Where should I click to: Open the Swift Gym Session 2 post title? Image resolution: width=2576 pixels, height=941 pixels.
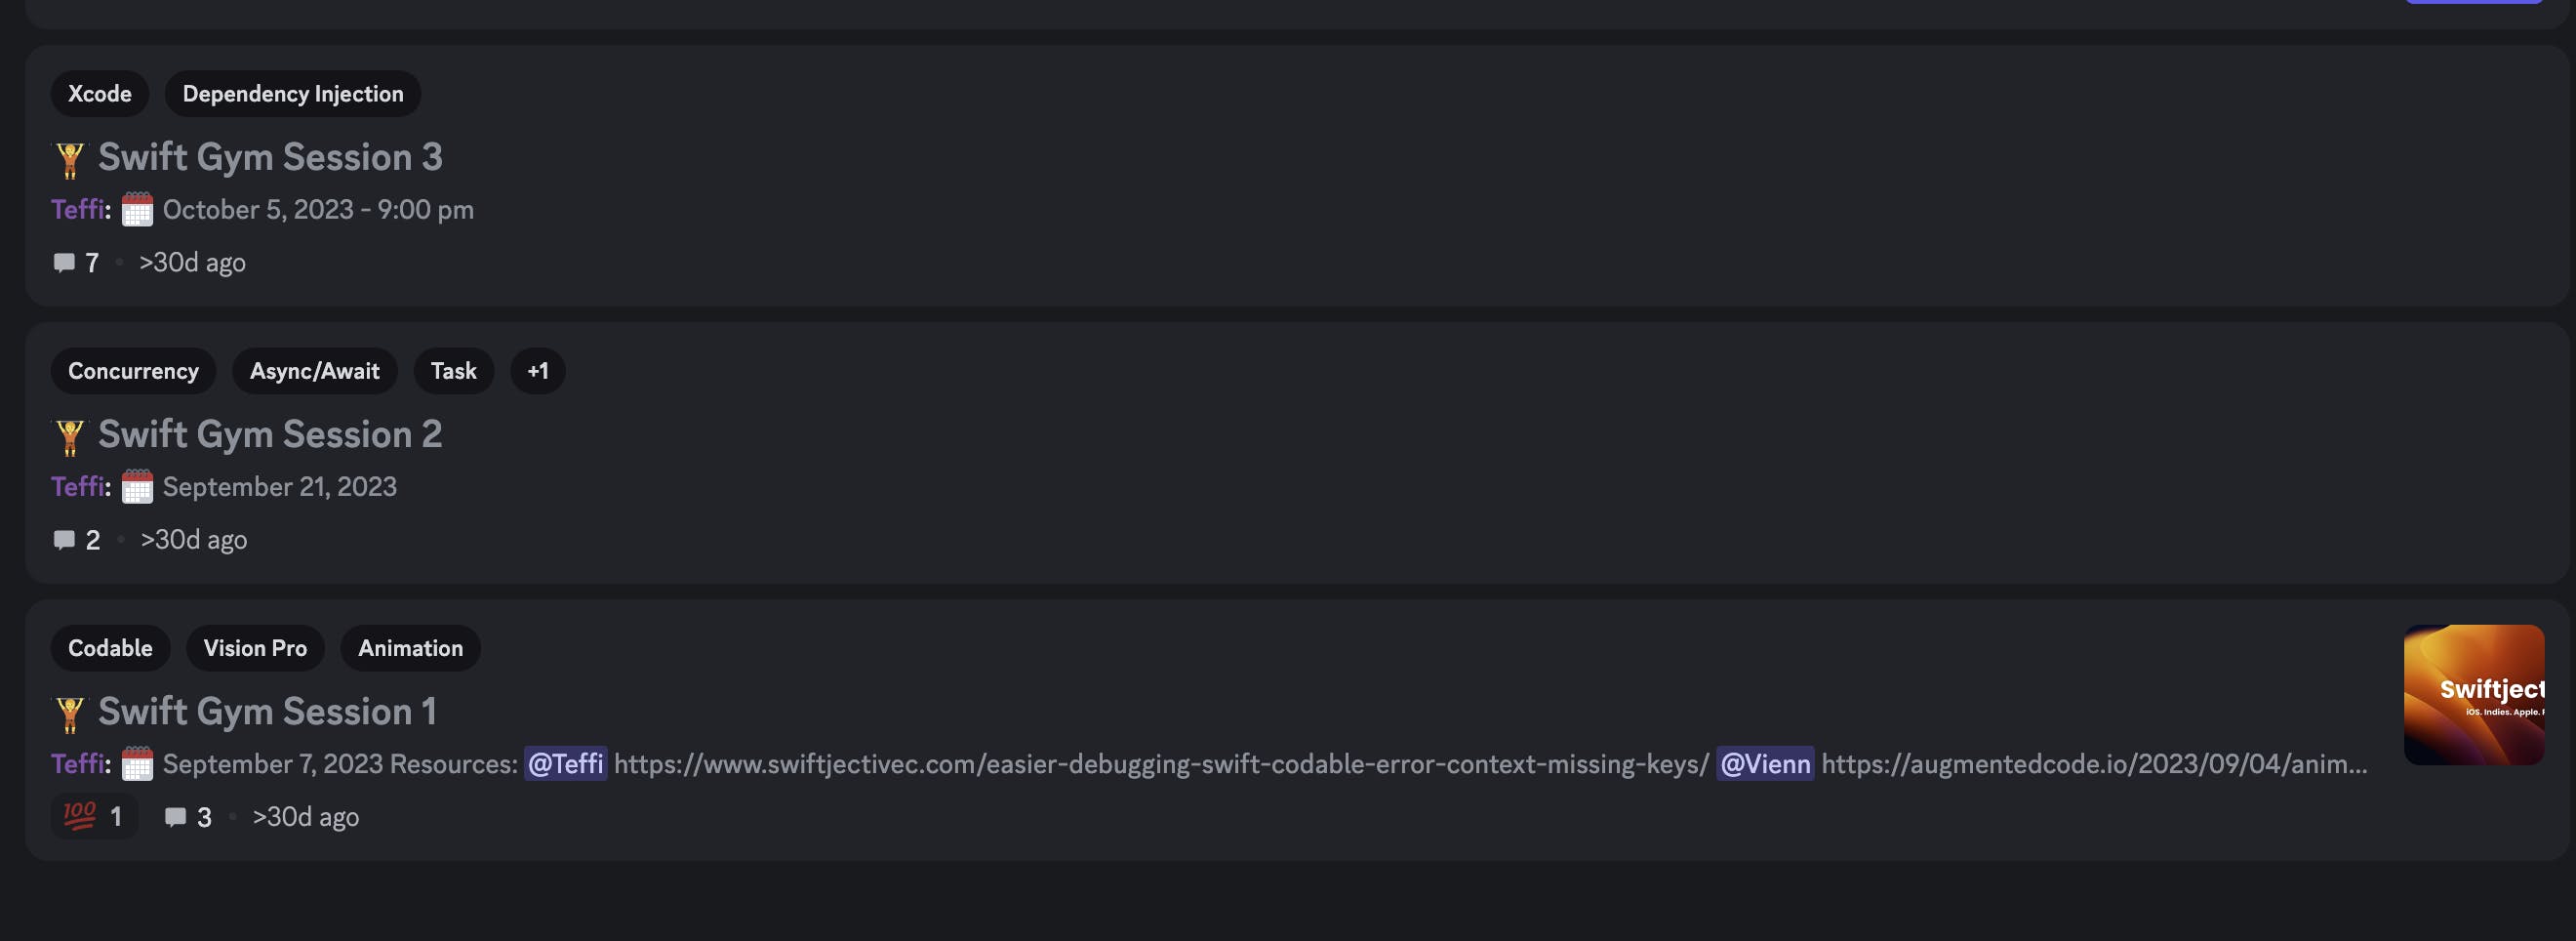pyautogui.click(x=270, y=434)
